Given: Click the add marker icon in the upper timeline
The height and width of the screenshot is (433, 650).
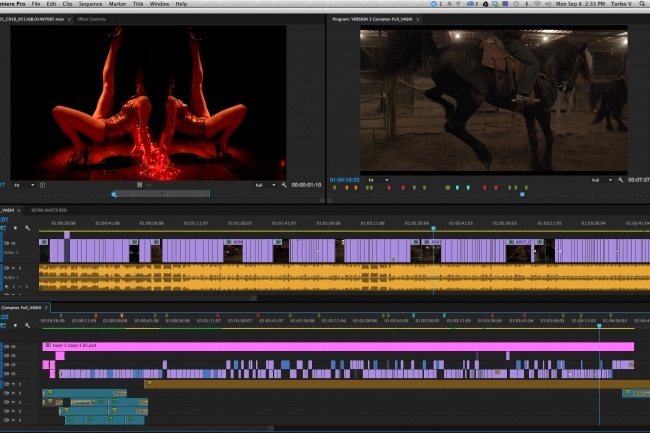Looking at the screenshot, I should (15, 228).
